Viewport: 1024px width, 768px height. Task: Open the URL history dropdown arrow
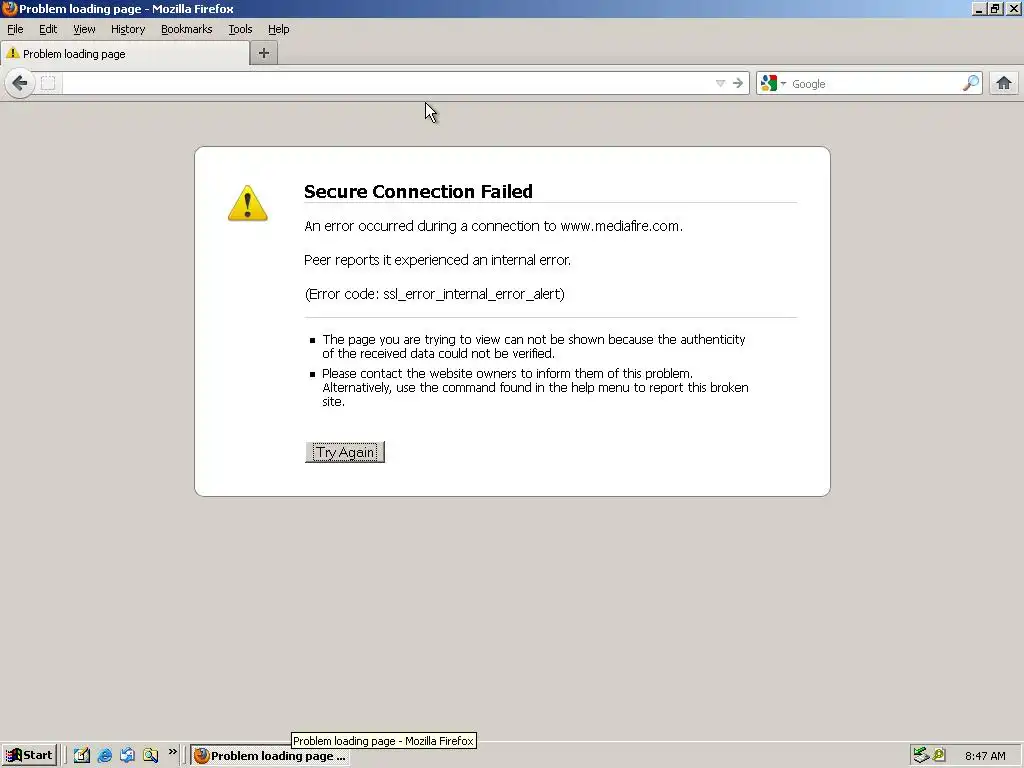tap(720, 83)
